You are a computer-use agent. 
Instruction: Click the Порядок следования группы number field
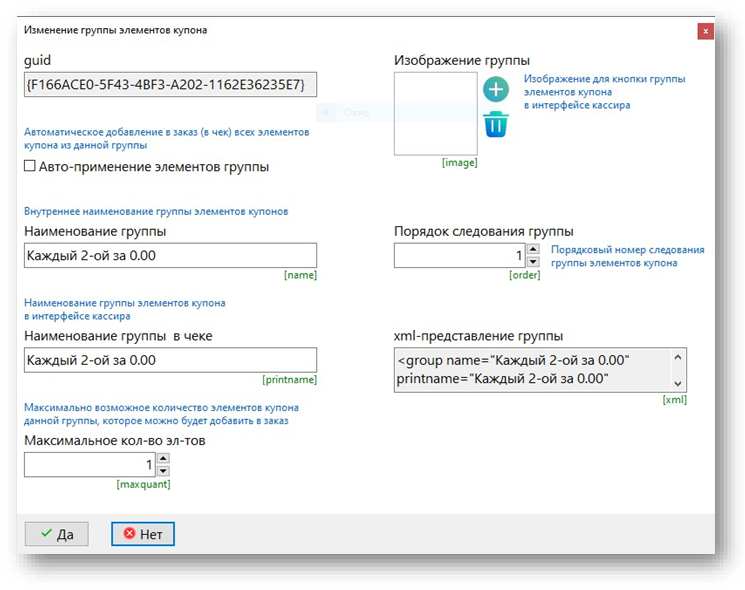tap(459, 256)
